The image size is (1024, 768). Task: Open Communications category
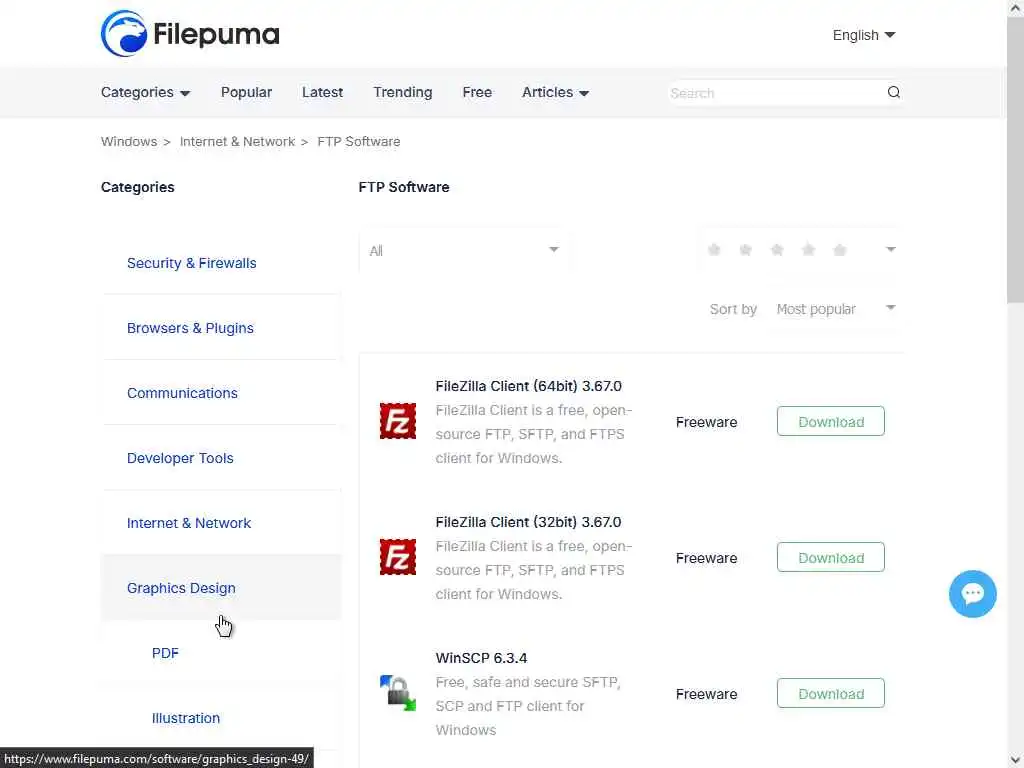tap(182, 393)
